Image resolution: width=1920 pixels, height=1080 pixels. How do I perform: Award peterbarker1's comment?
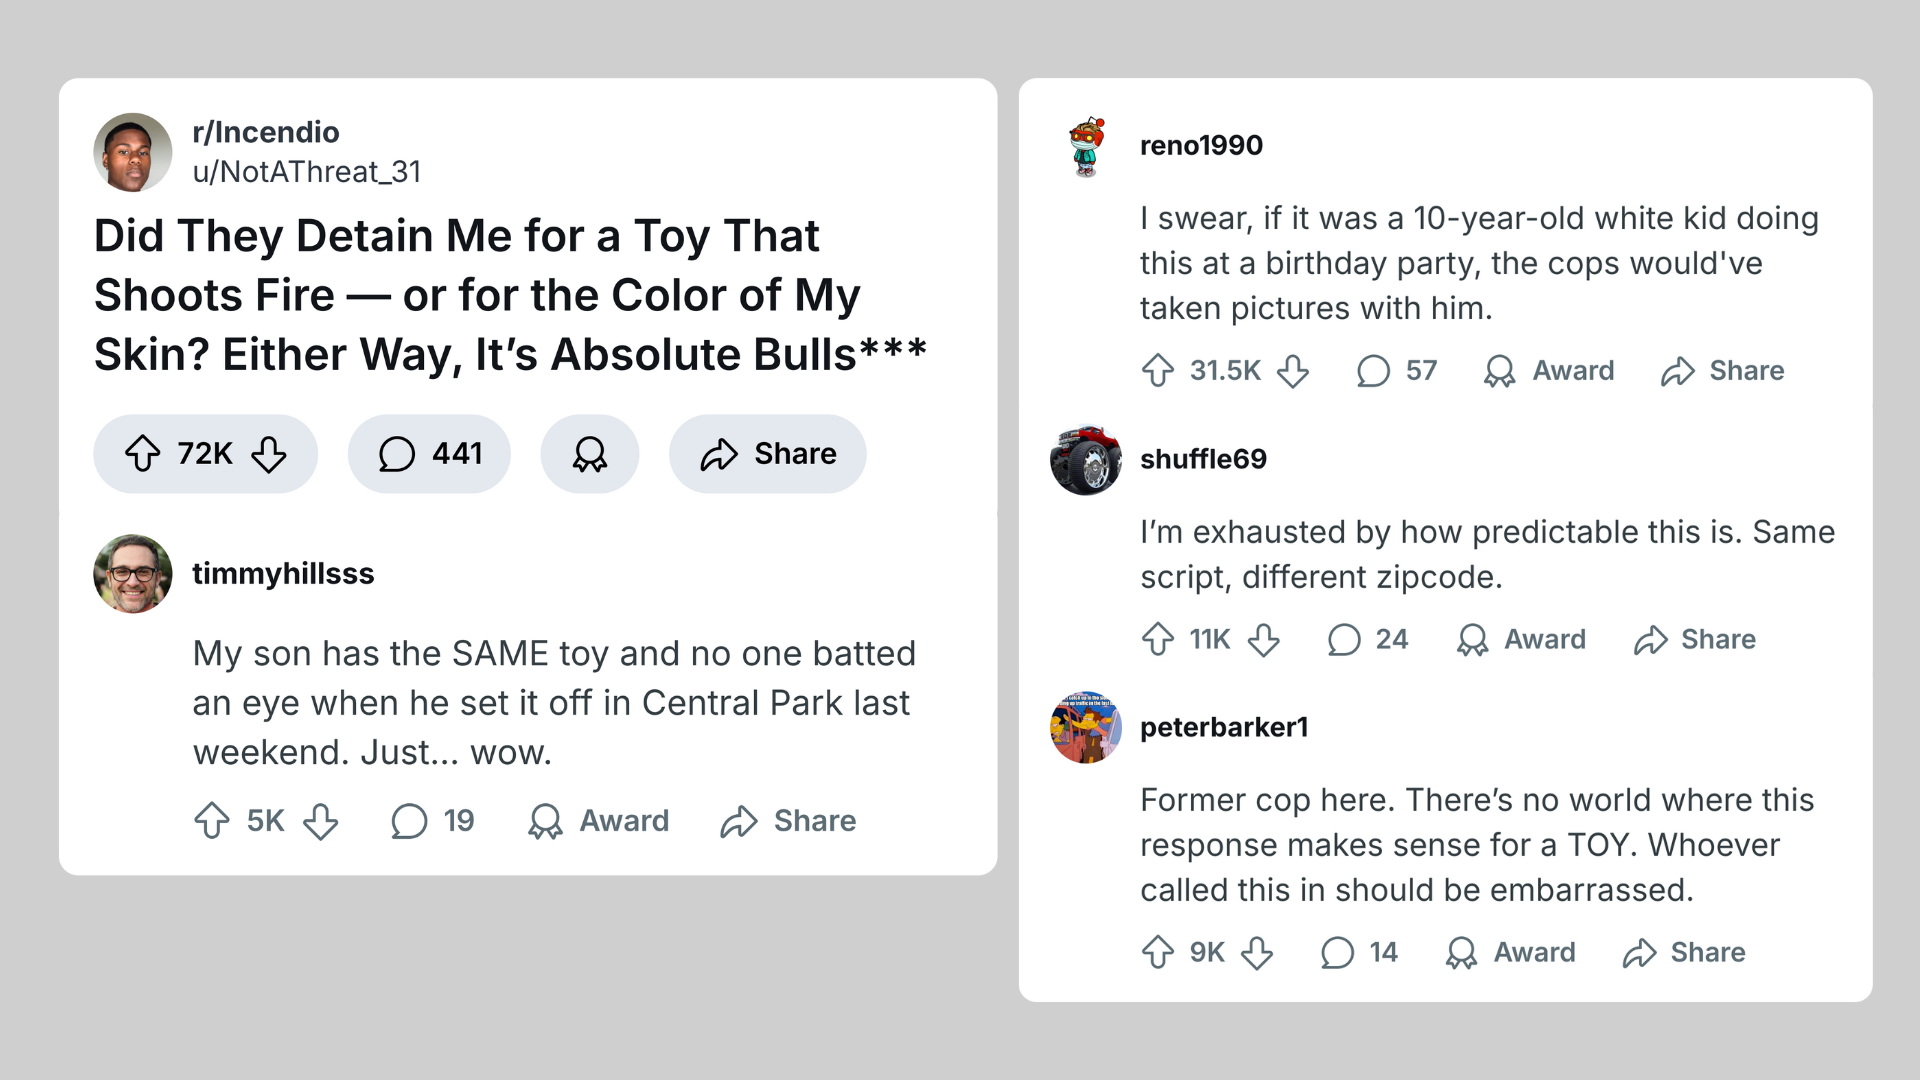1511,953
